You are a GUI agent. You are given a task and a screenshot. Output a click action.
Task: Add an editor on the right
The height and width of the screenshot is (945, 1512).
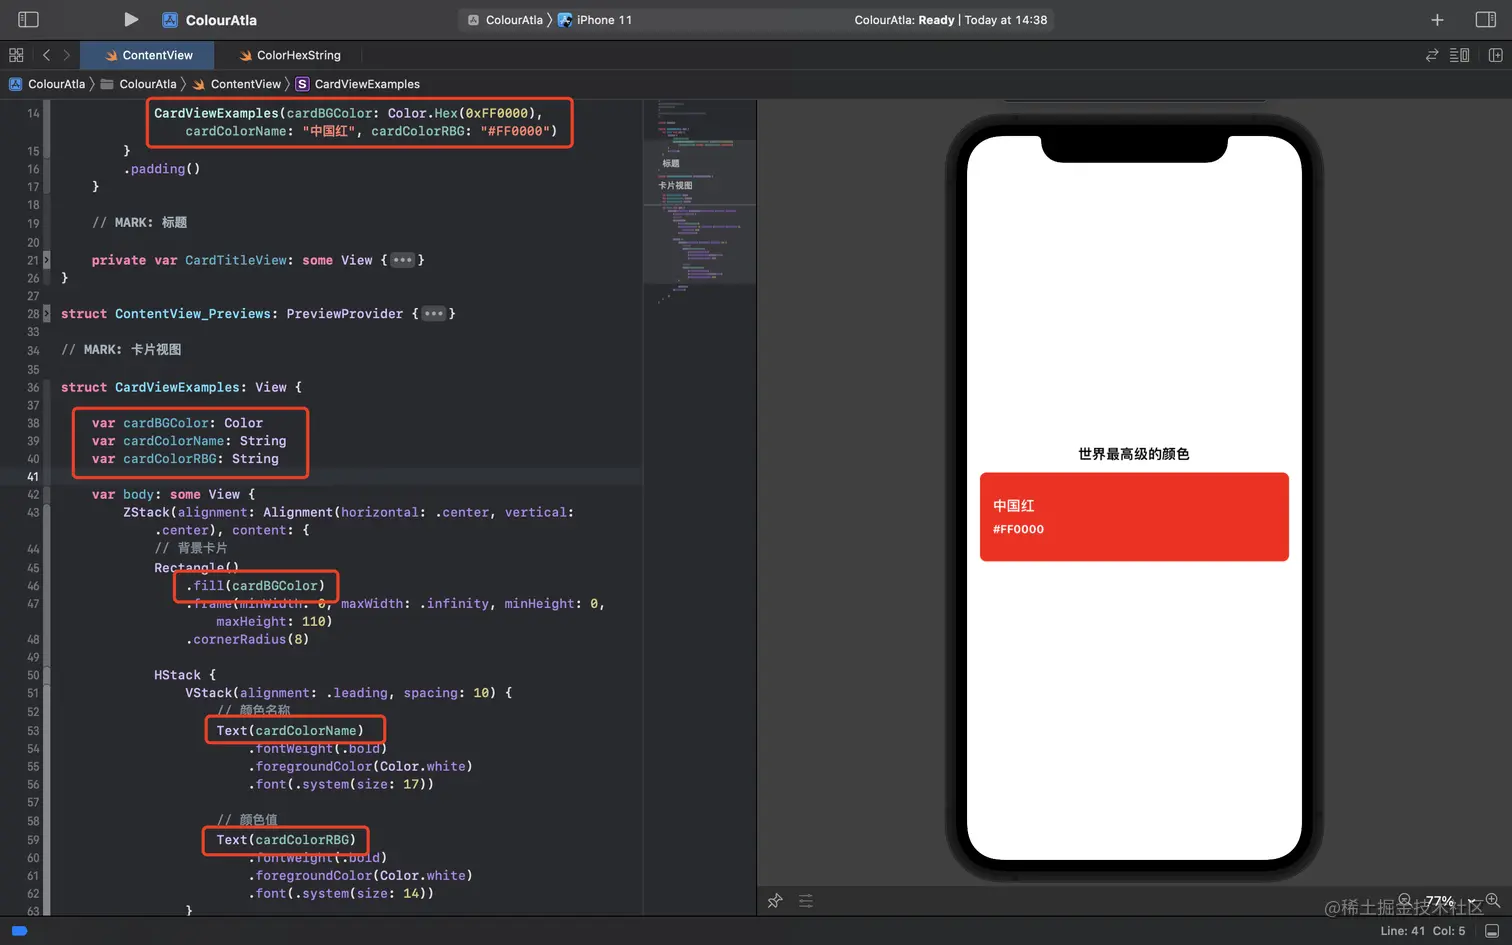click(1495, 55)
